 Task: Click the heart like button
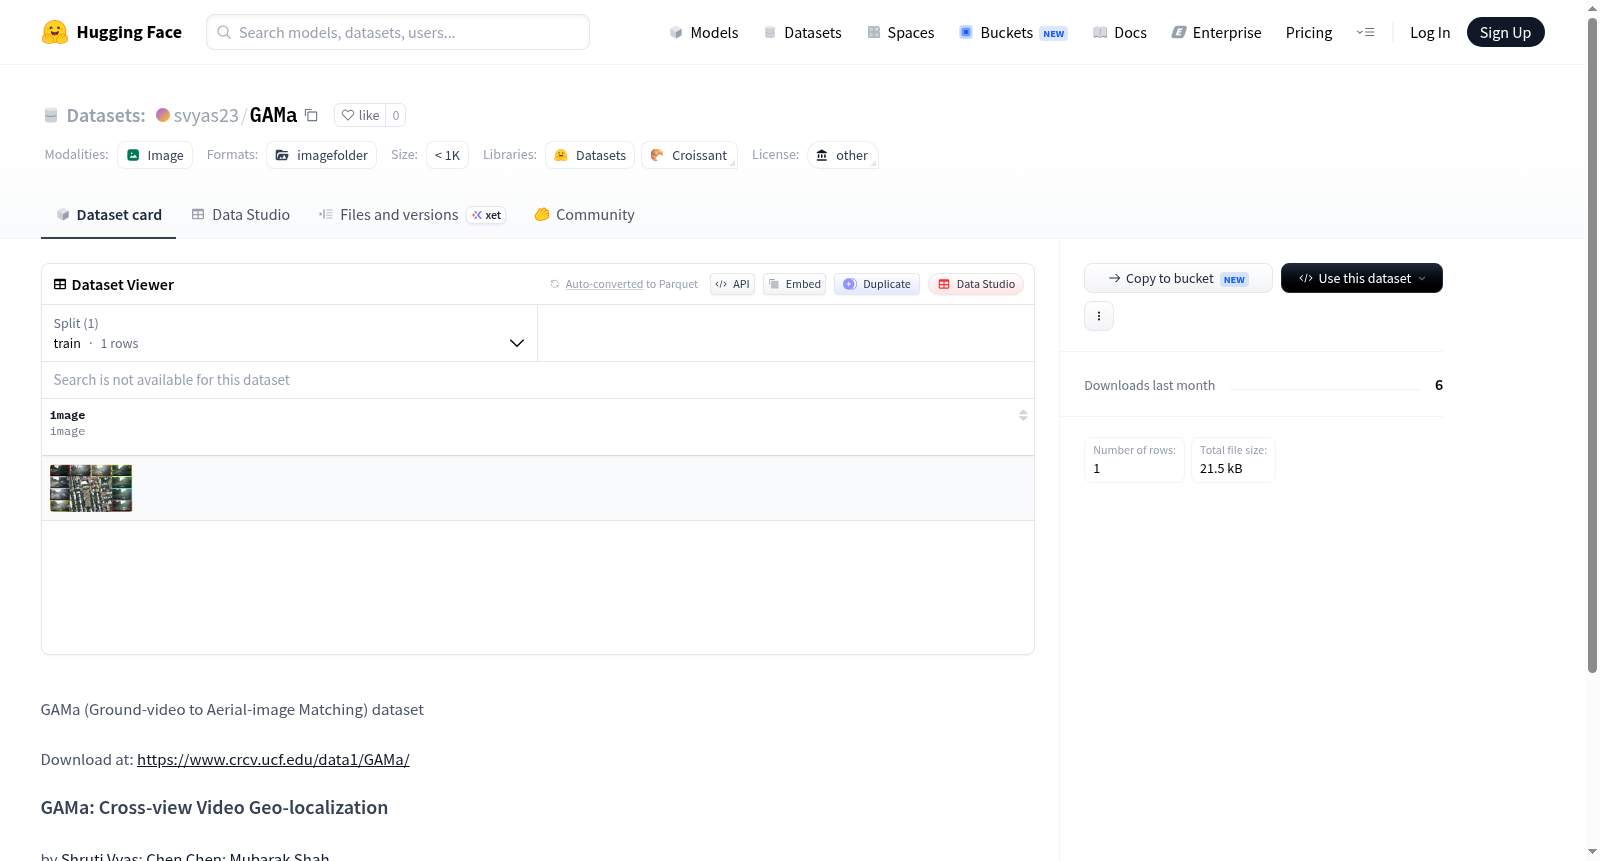360,115
